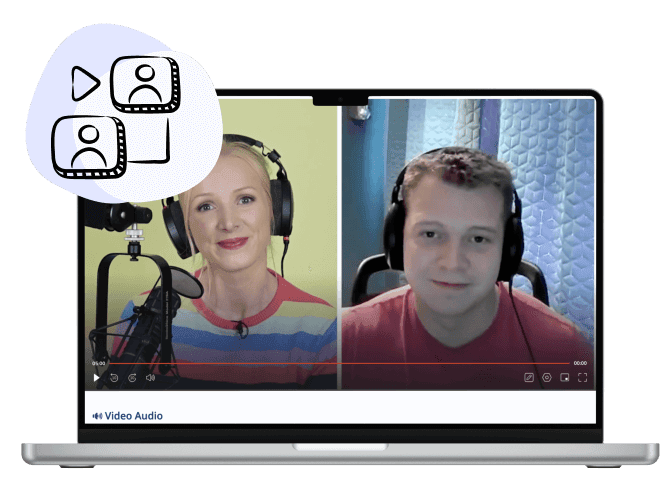The width and height of the screenshot is (660, 482).
Task: Mute the video using the speaker icon
Action: (150, 378)
